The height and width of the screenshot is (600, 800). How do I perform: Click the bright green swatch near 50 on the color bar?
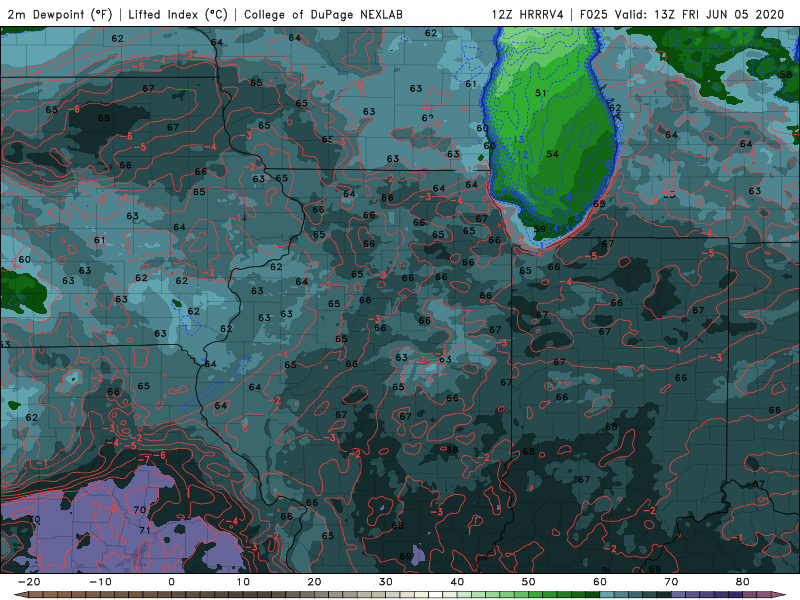535,595
